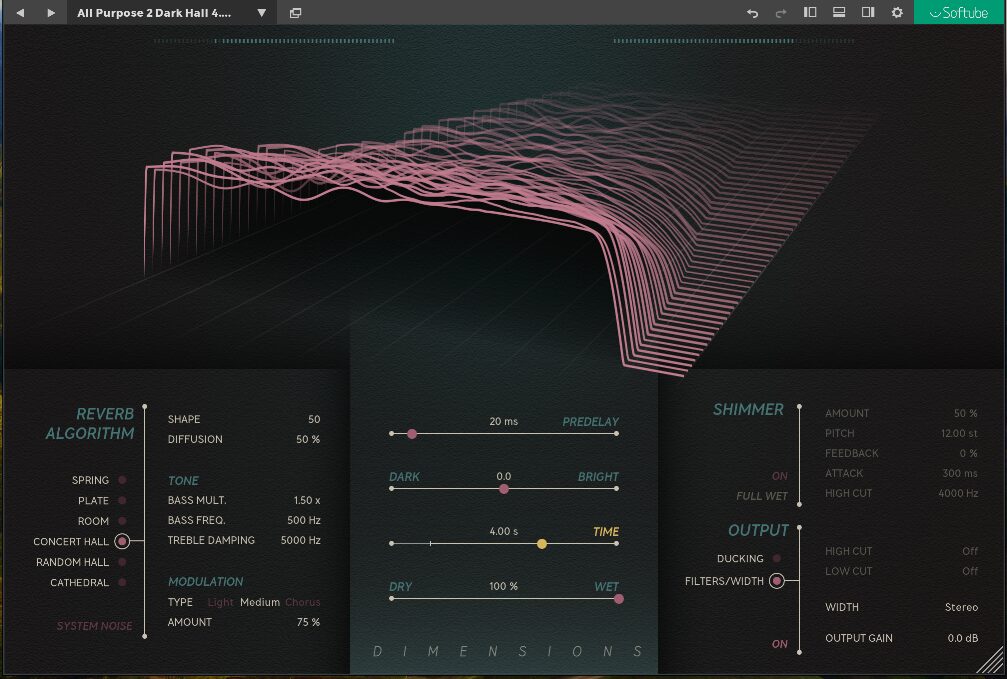
Task: Load the previous preset with left arrow
Action: [x=20, y=13]
